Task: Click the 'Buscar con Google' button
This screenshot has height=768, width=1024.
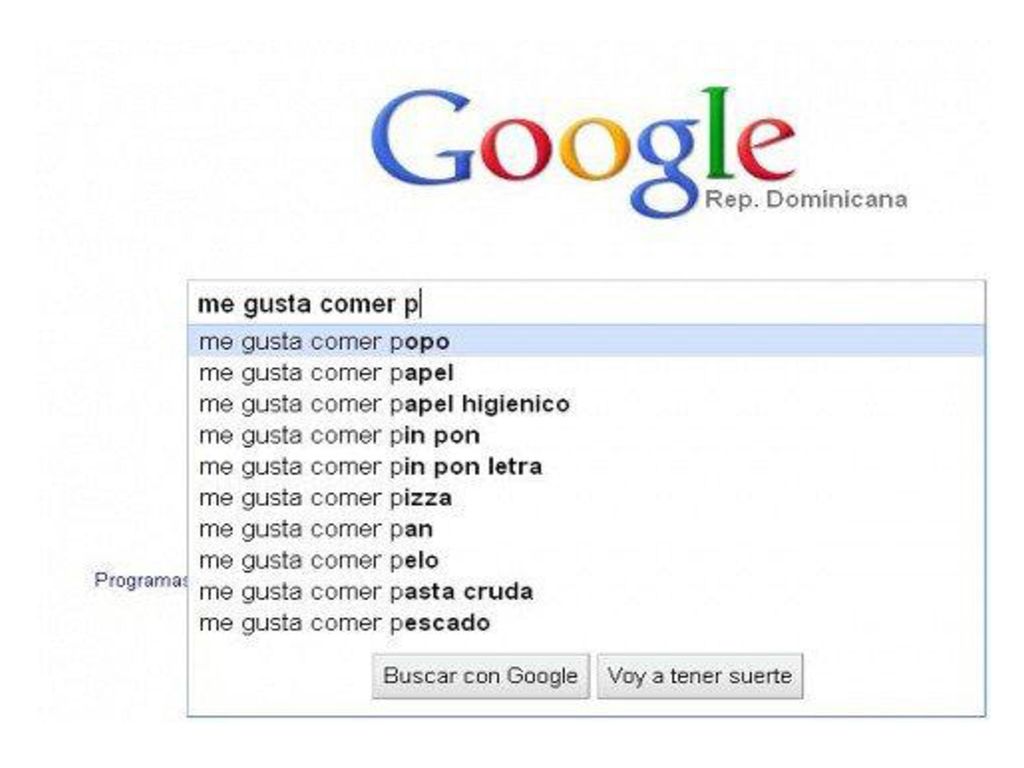Action: click(x=481, y=676)
